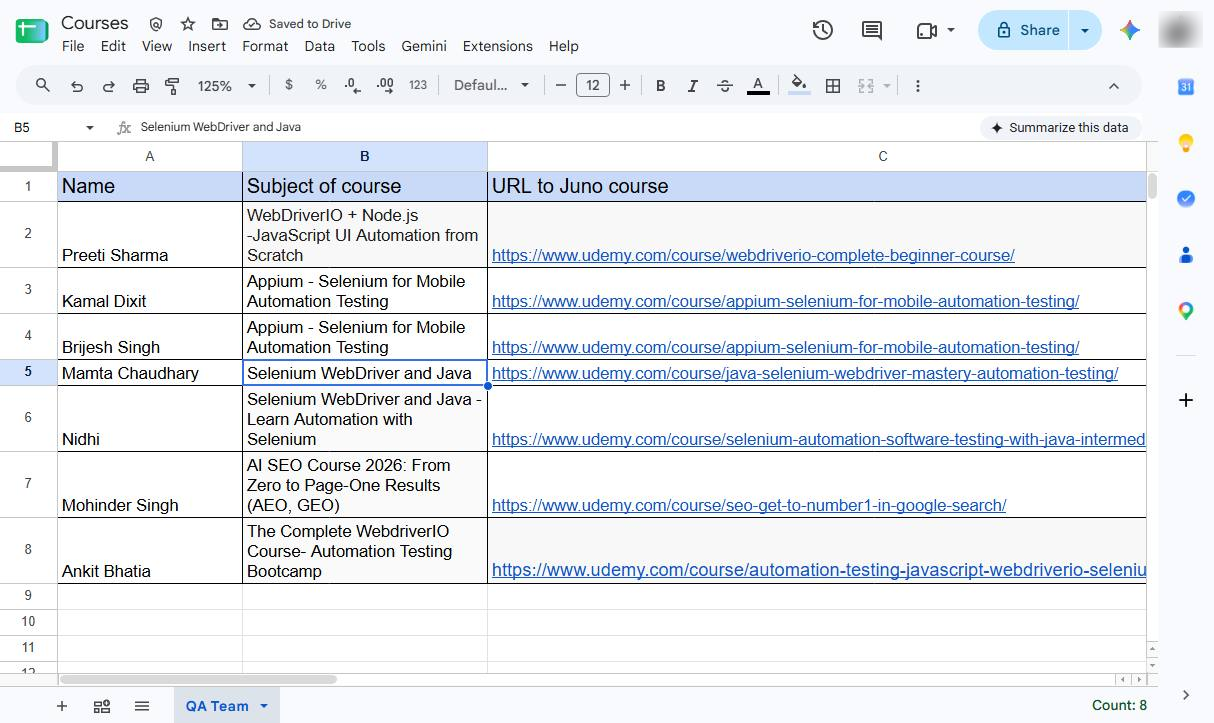Increase font size

pyautogui.click(x=625, y=86)
